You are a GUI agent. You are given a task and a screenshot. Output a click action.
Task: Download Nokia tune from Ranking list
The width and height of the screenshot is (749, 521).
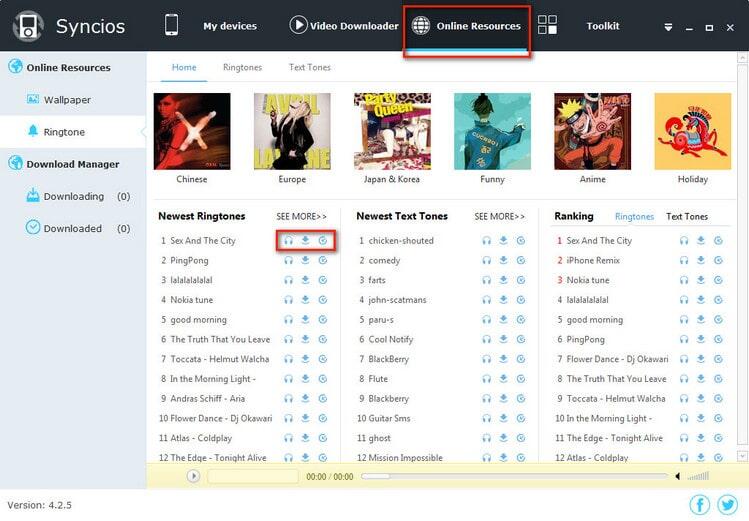click(701, 280)
